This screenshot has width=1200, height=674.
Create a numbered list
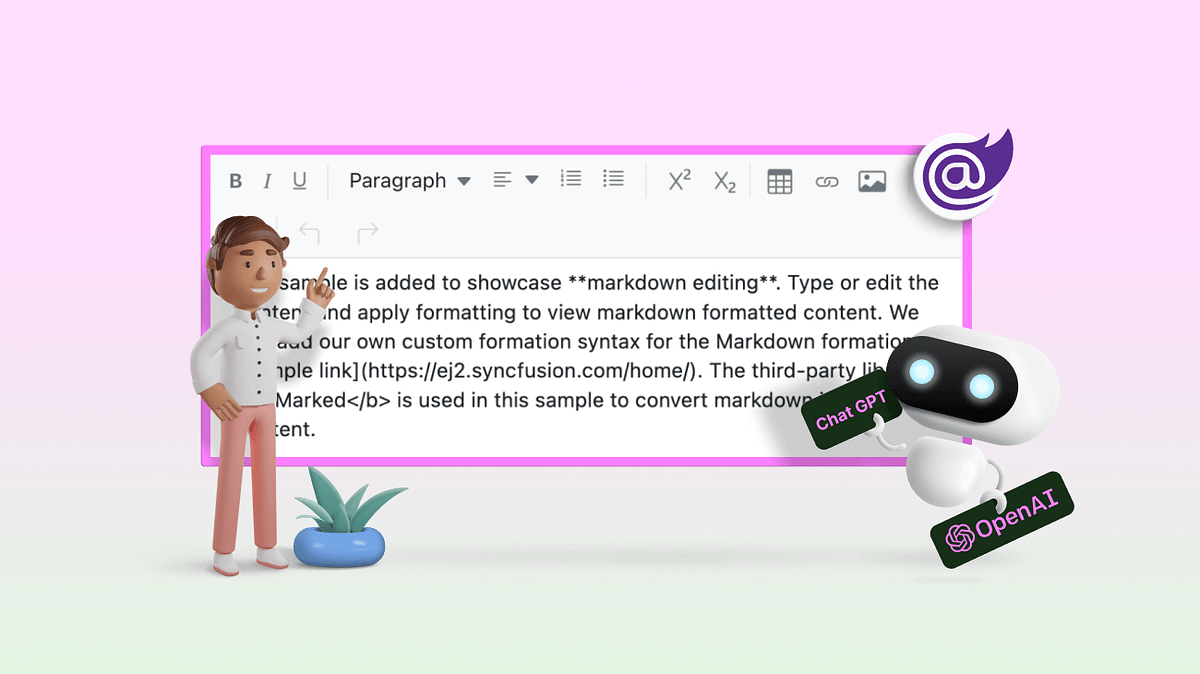(x=570, y=180)
